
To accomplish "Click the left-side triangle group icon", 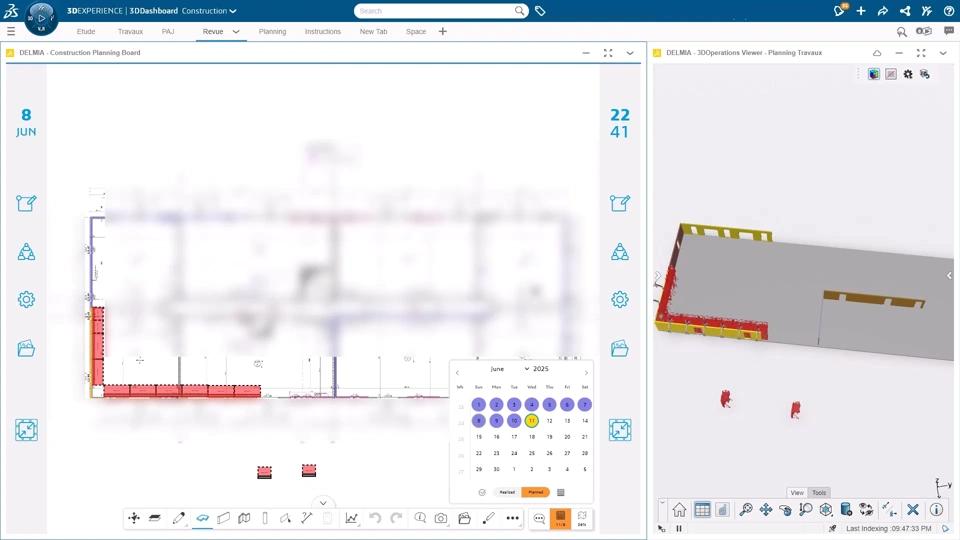I will click(26, 252).
